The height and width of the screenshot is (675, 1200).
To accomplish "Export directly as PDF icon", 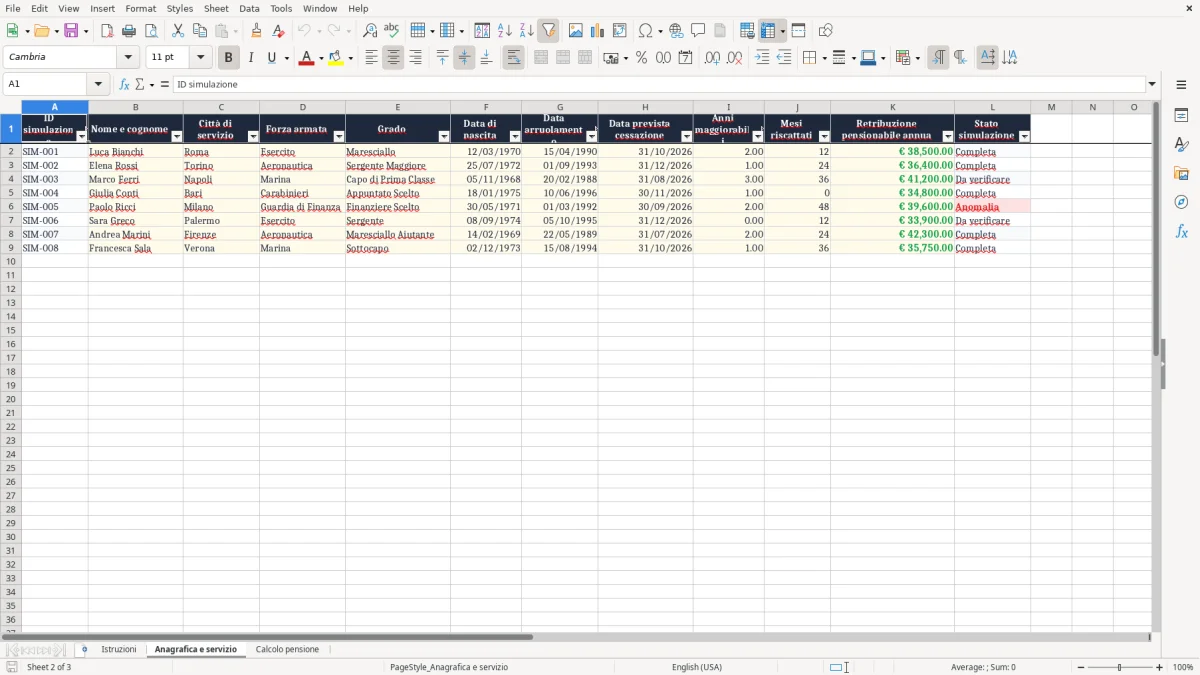I will click(107, 31).
